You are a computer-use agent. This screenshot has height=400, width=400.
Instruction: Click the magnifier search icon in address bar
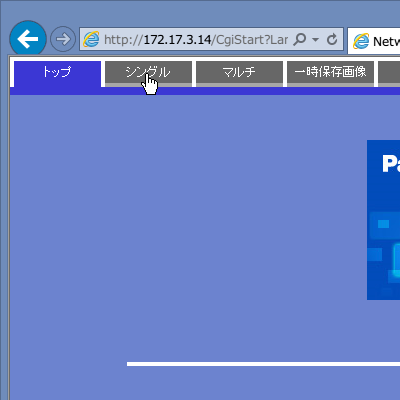click(300, 39)
